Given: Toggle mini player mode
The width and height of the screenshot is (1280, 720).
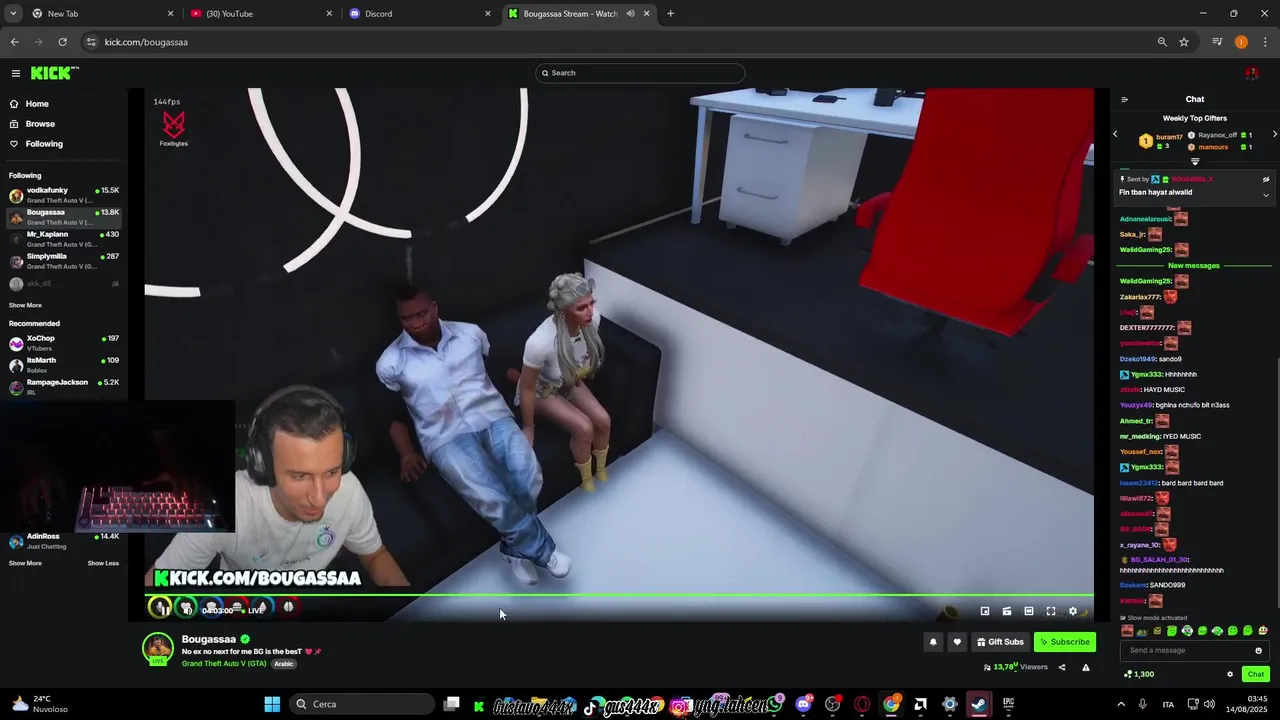Looking at the screenshot, I should tap(985, 611).
